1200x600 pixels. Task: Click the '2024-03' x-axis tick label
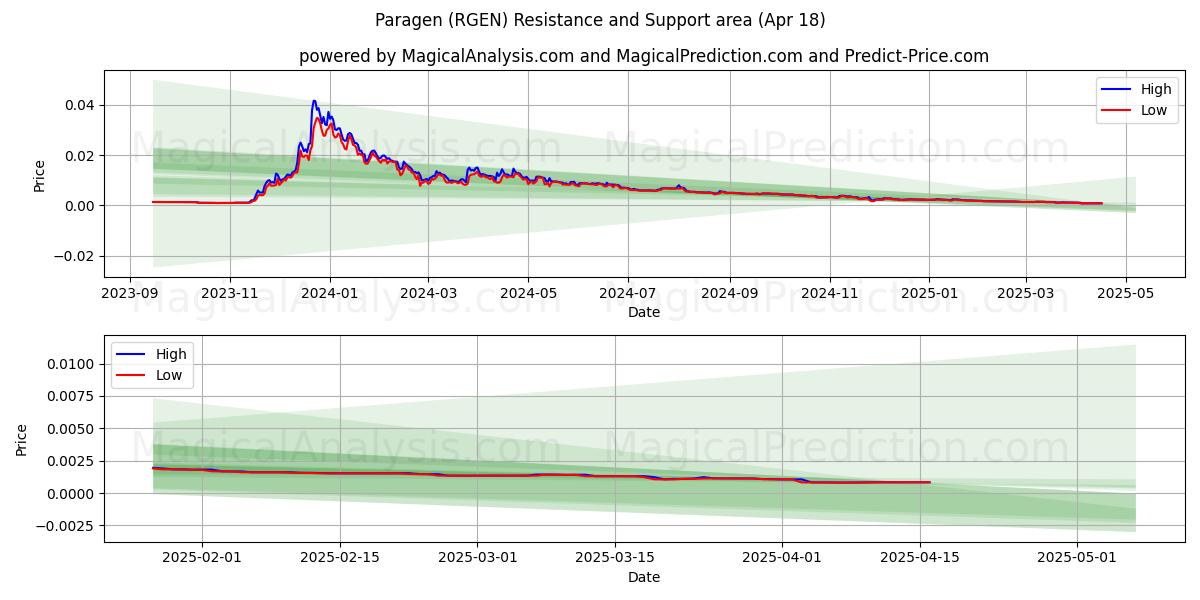428,293
